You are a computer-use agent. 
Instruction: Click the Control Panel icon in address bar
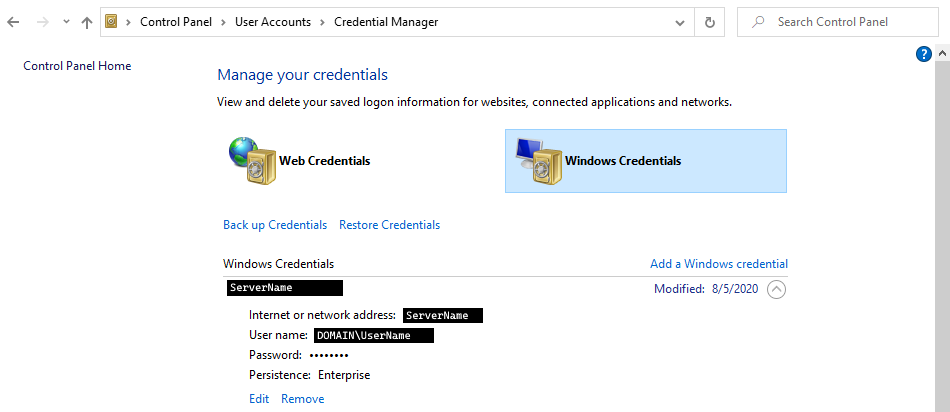click(111, 22)
